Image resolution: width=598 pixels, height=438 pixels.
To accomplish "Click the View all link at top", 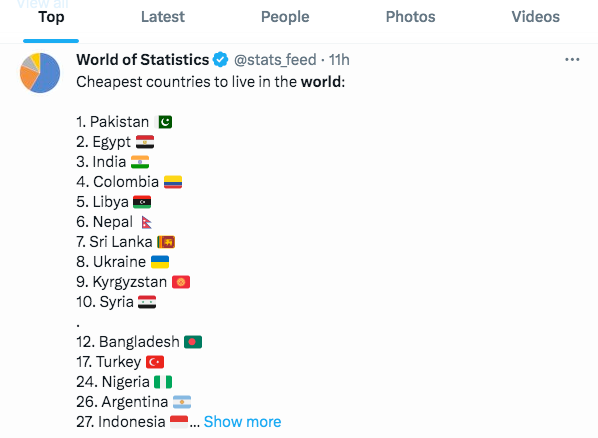I will [x=42, y=4].
